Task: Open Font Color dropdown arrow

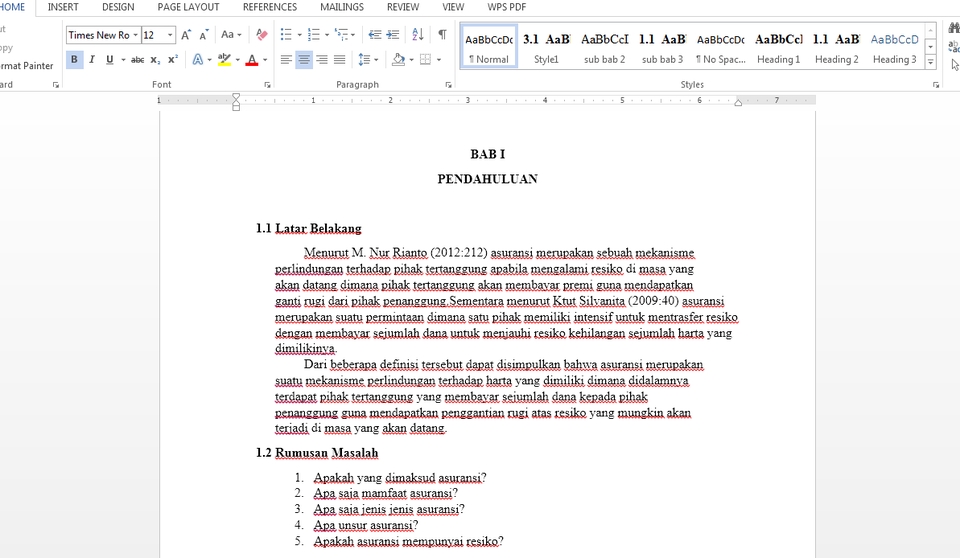Action: click(x=265, y=60)
